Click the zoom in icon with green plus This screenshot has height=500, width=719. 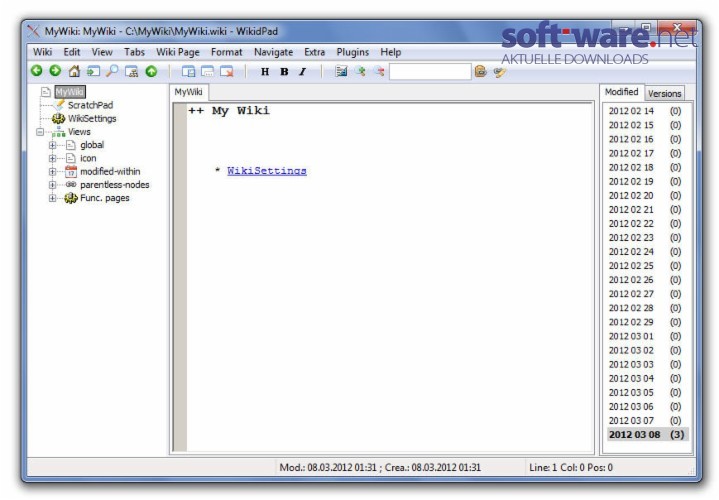click(x=360, y=71)
